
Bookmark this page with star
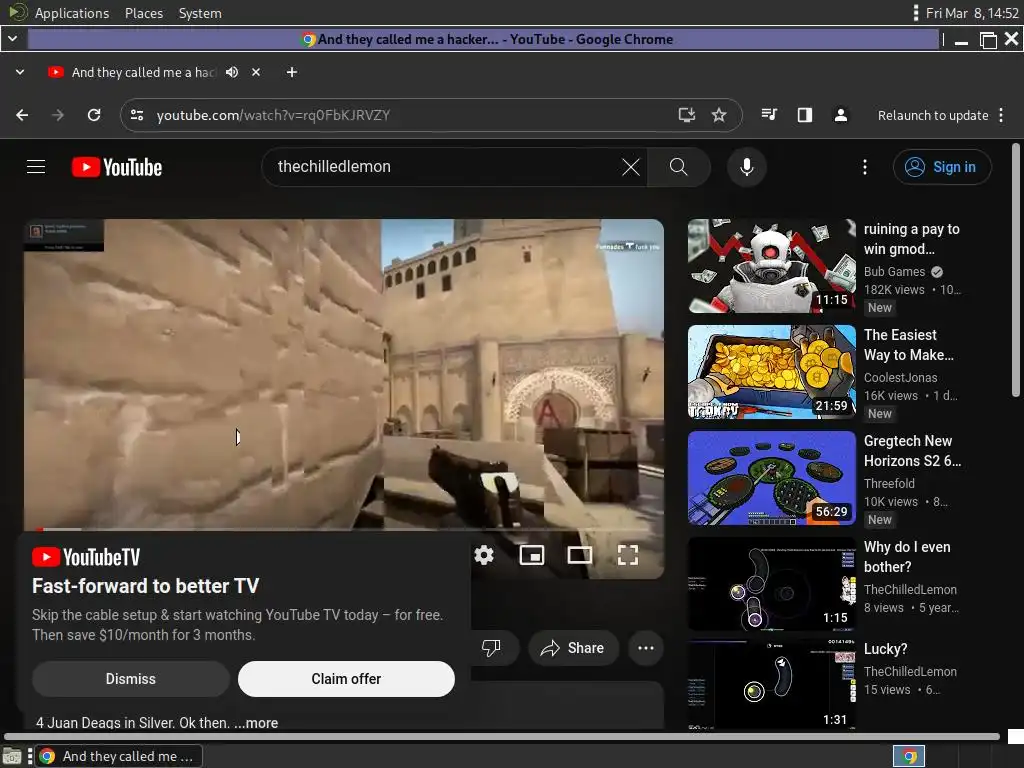pyautogui.click(x=719, y=115)
